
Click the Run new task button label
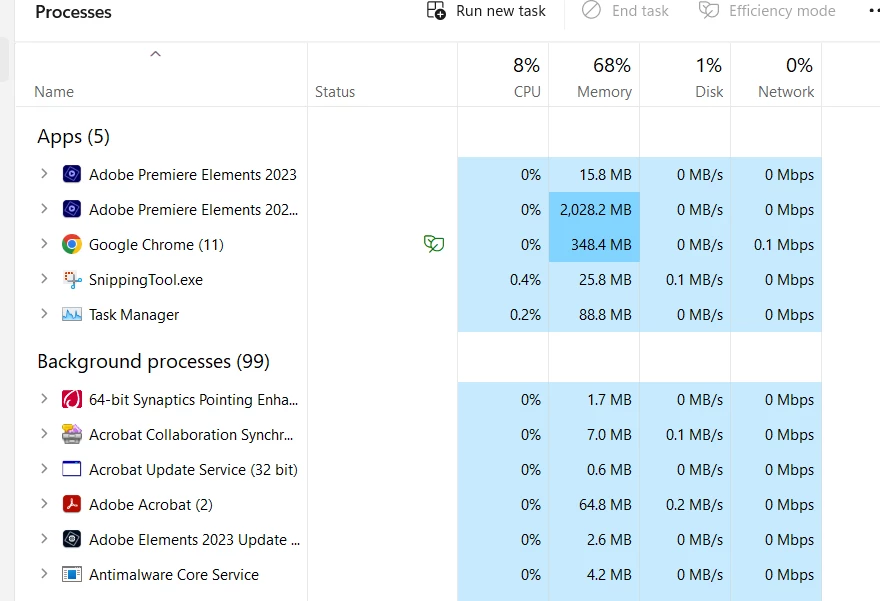coord(501,11)
